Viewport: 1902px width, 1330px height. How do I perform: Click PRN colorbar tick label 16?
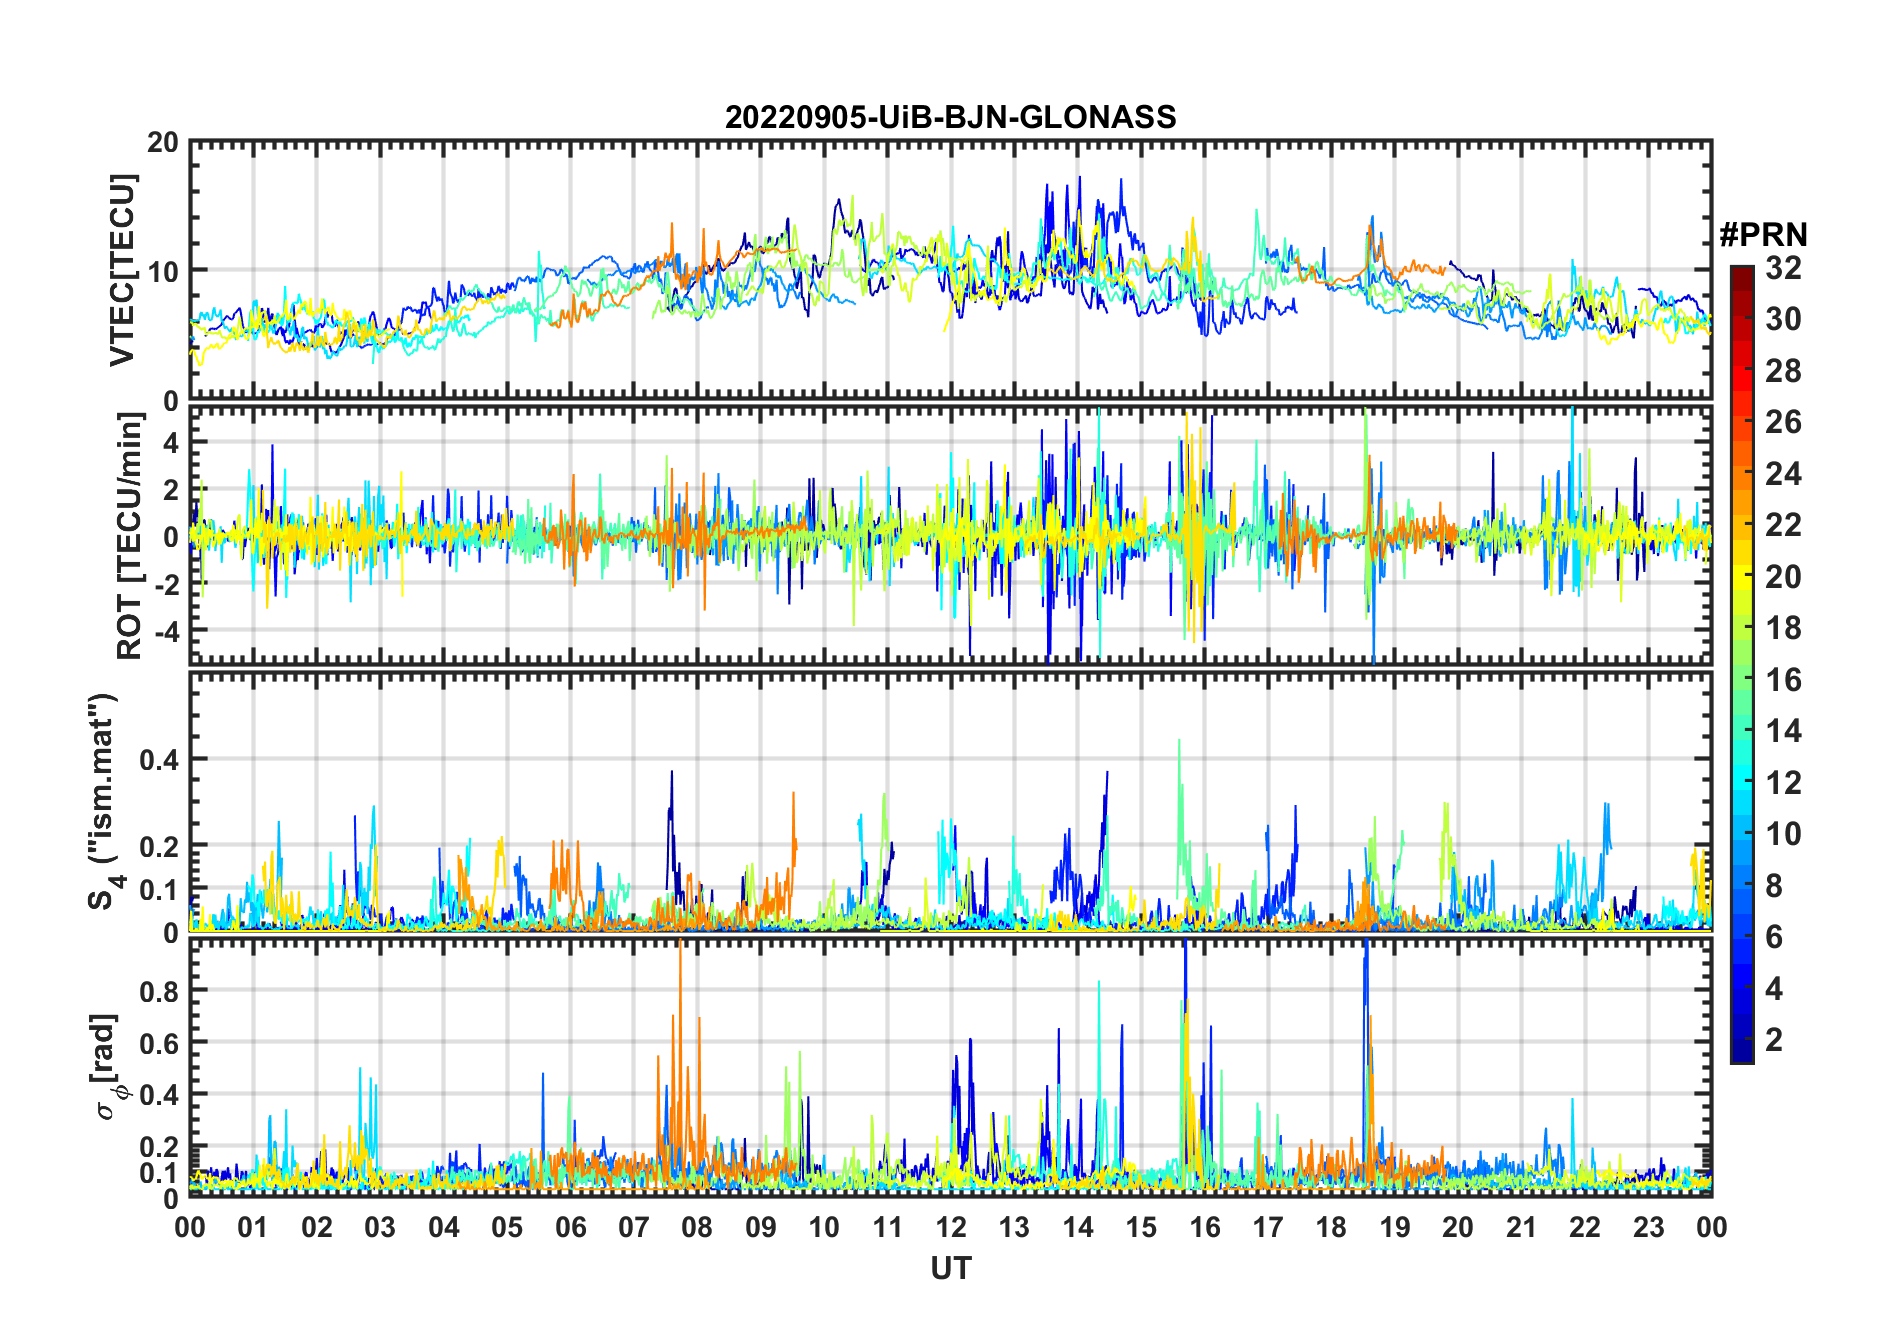[x=1783, y=680]
